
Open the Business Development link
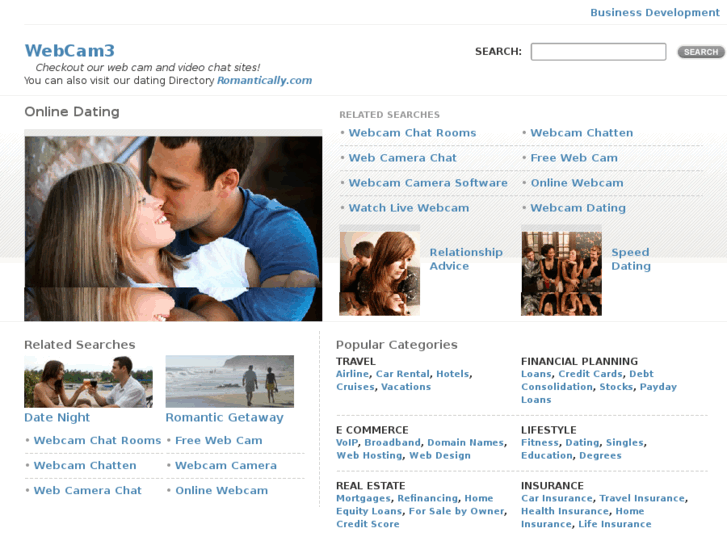(654, 13)
